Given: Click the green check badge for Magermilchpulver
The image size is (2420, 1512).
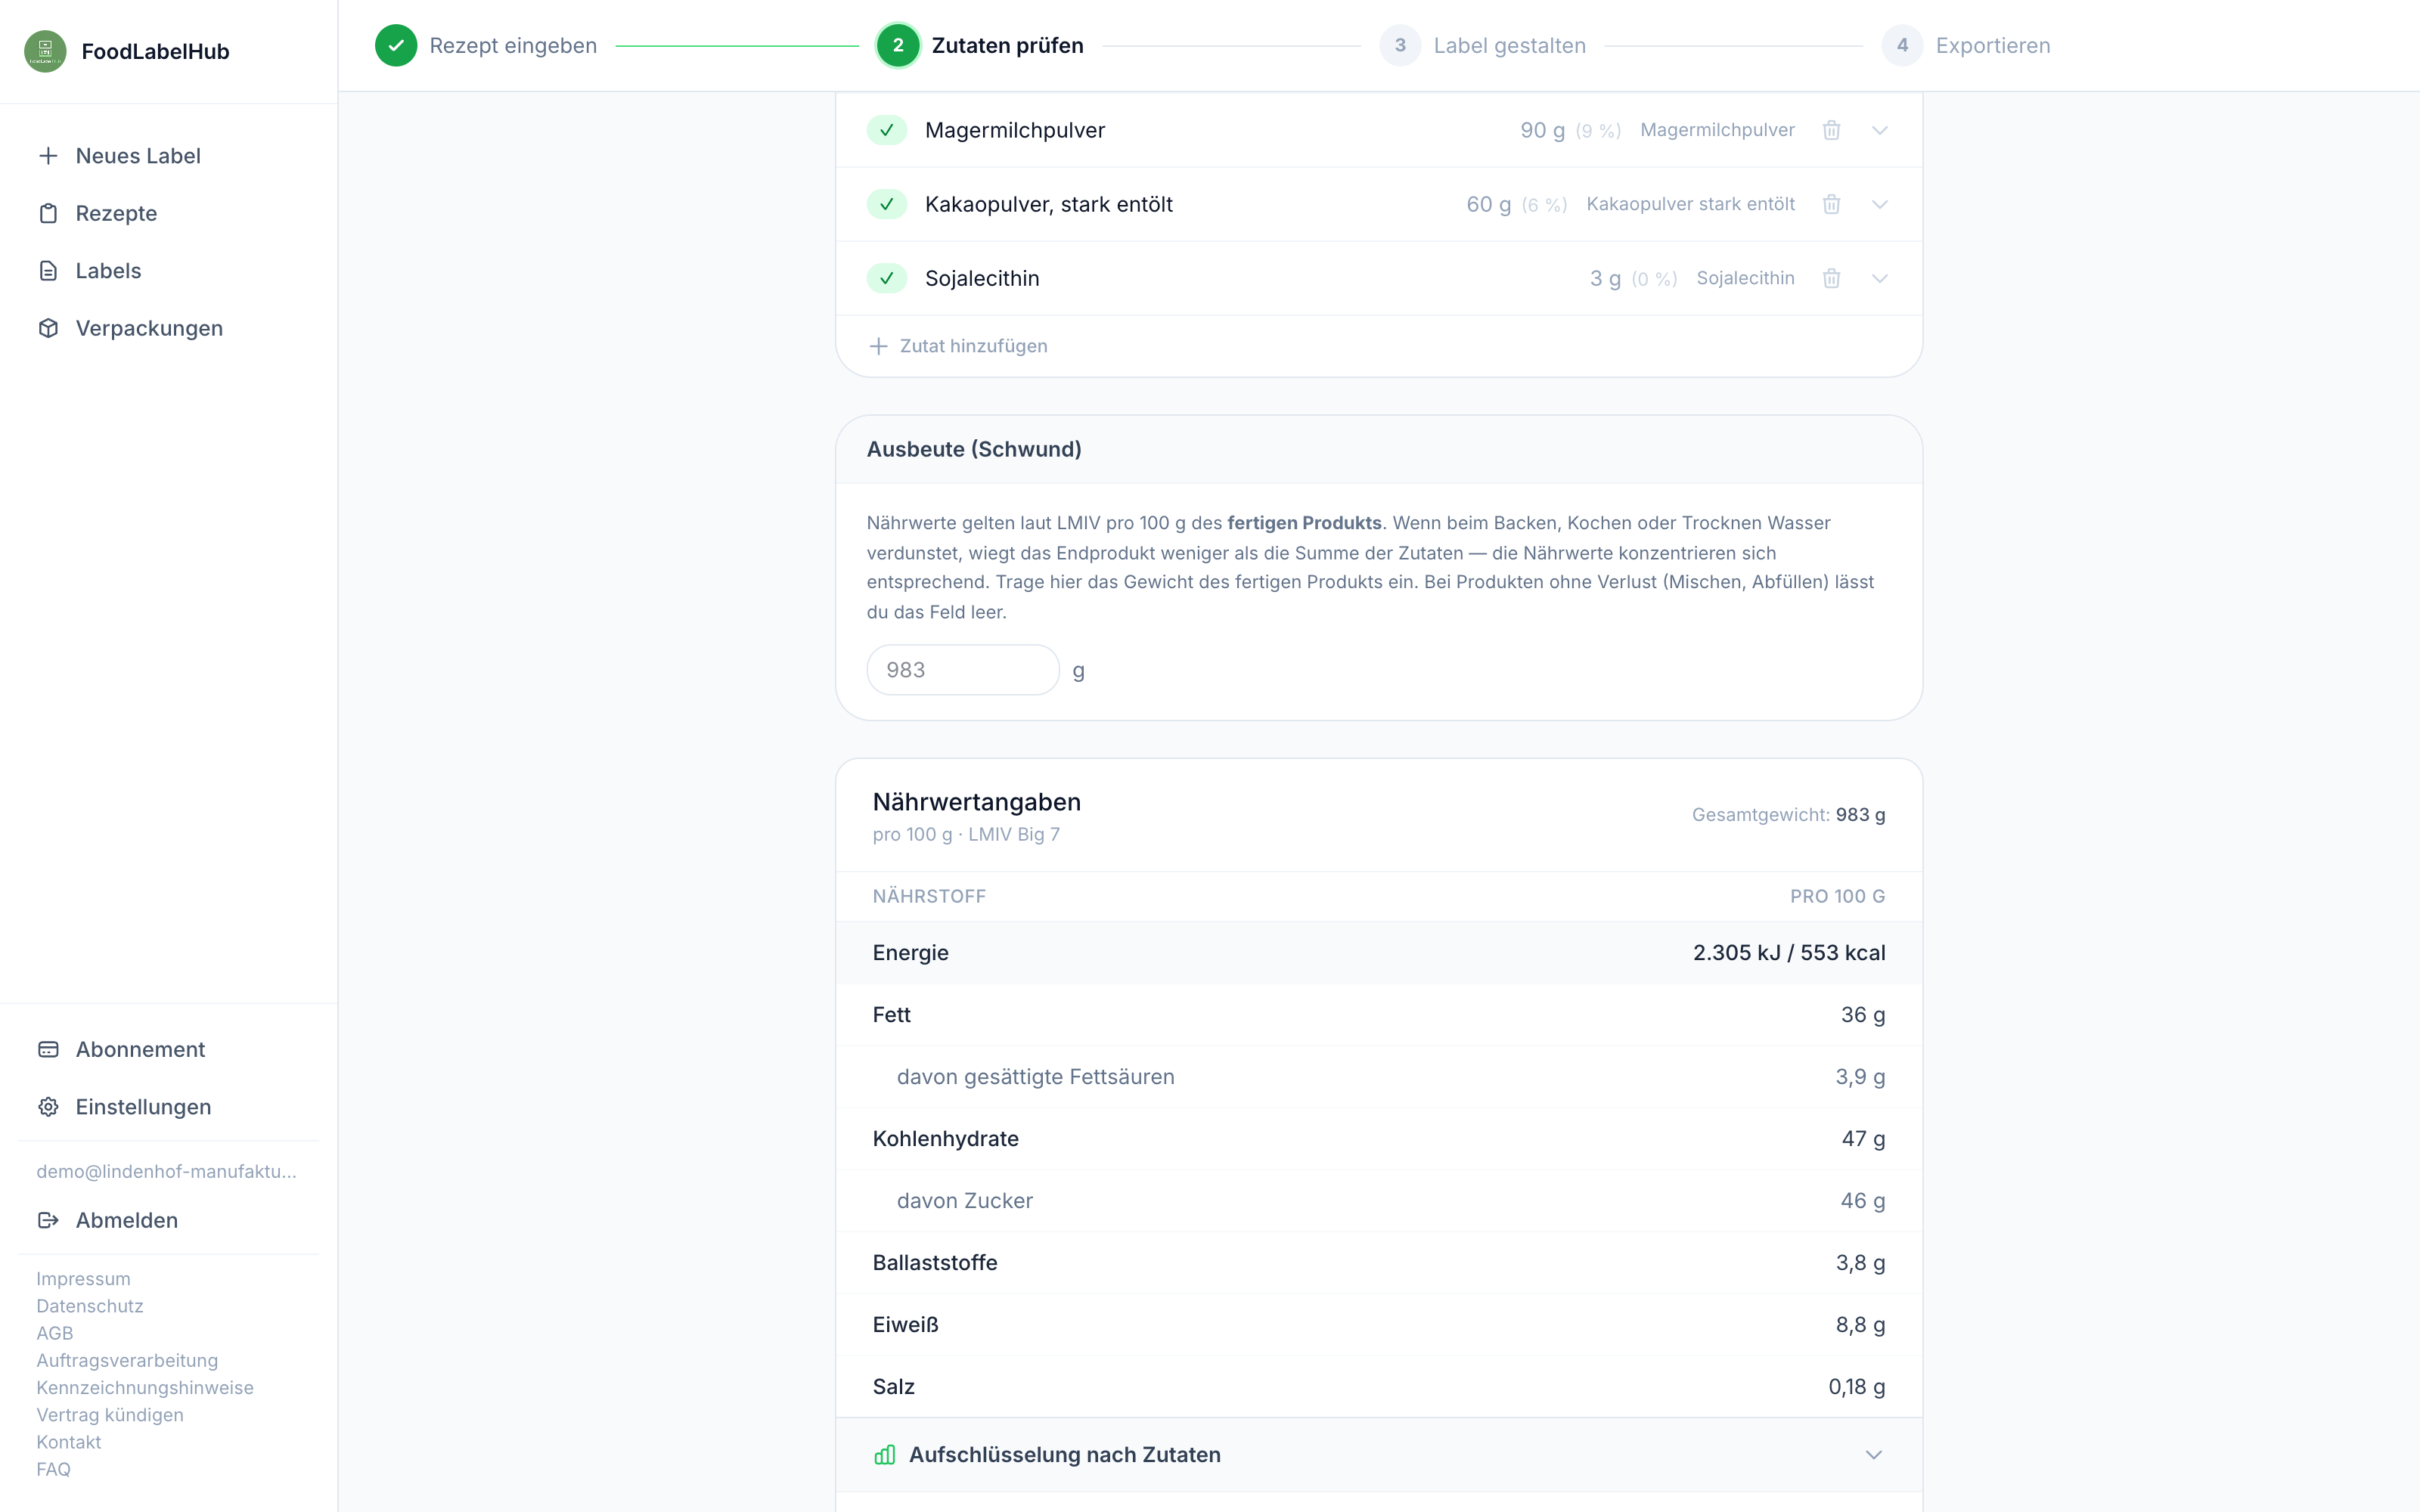Looking at the screenshot, I should 886,130.
